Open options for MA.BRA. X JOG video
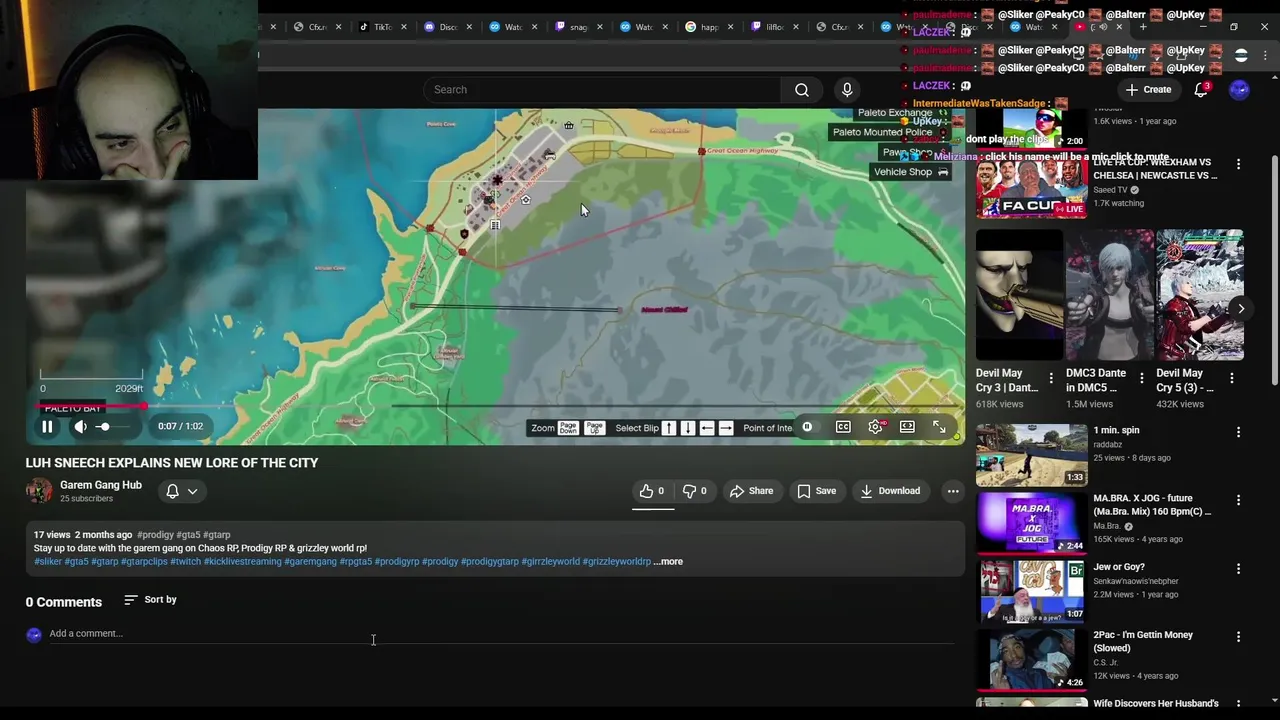Viewport: 1280px width, 720px height. click(1238, 500)
